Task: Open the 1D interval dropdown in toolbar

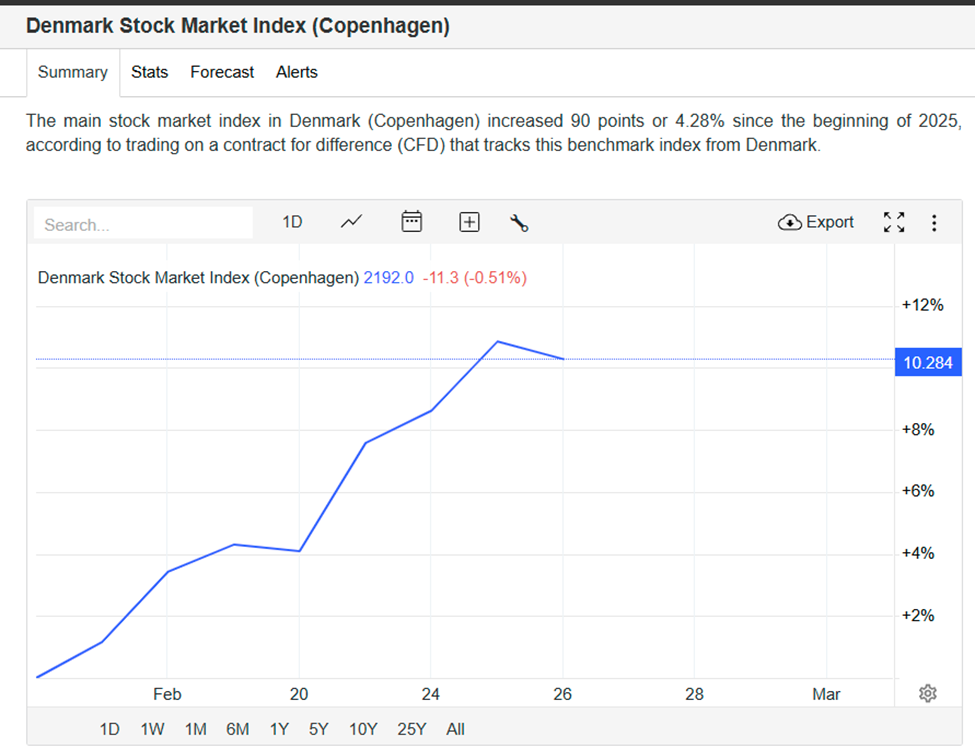Action: 292,222
